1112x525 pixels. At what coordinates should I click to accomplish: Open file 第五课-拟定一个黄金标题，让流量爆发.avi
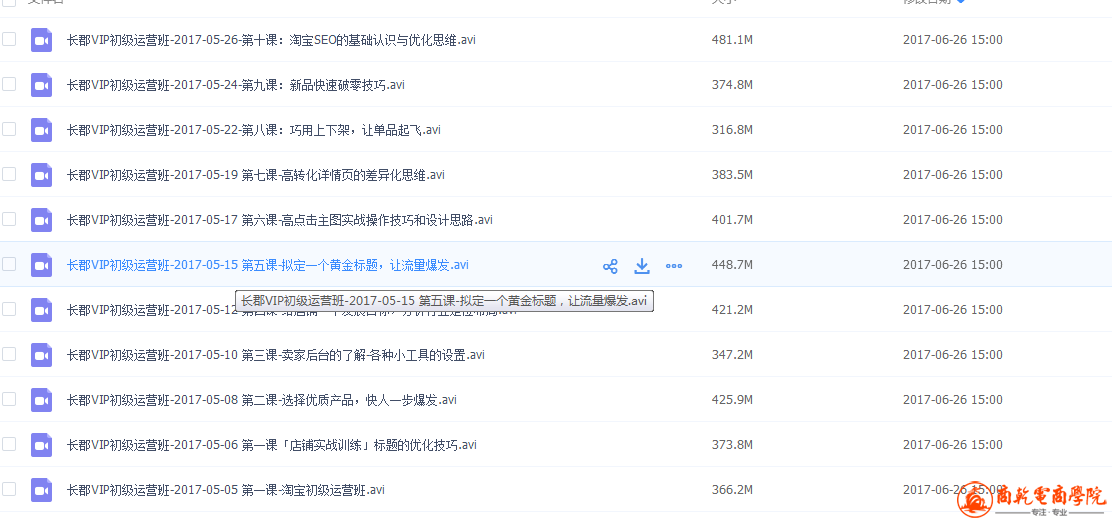pos(267,265)
